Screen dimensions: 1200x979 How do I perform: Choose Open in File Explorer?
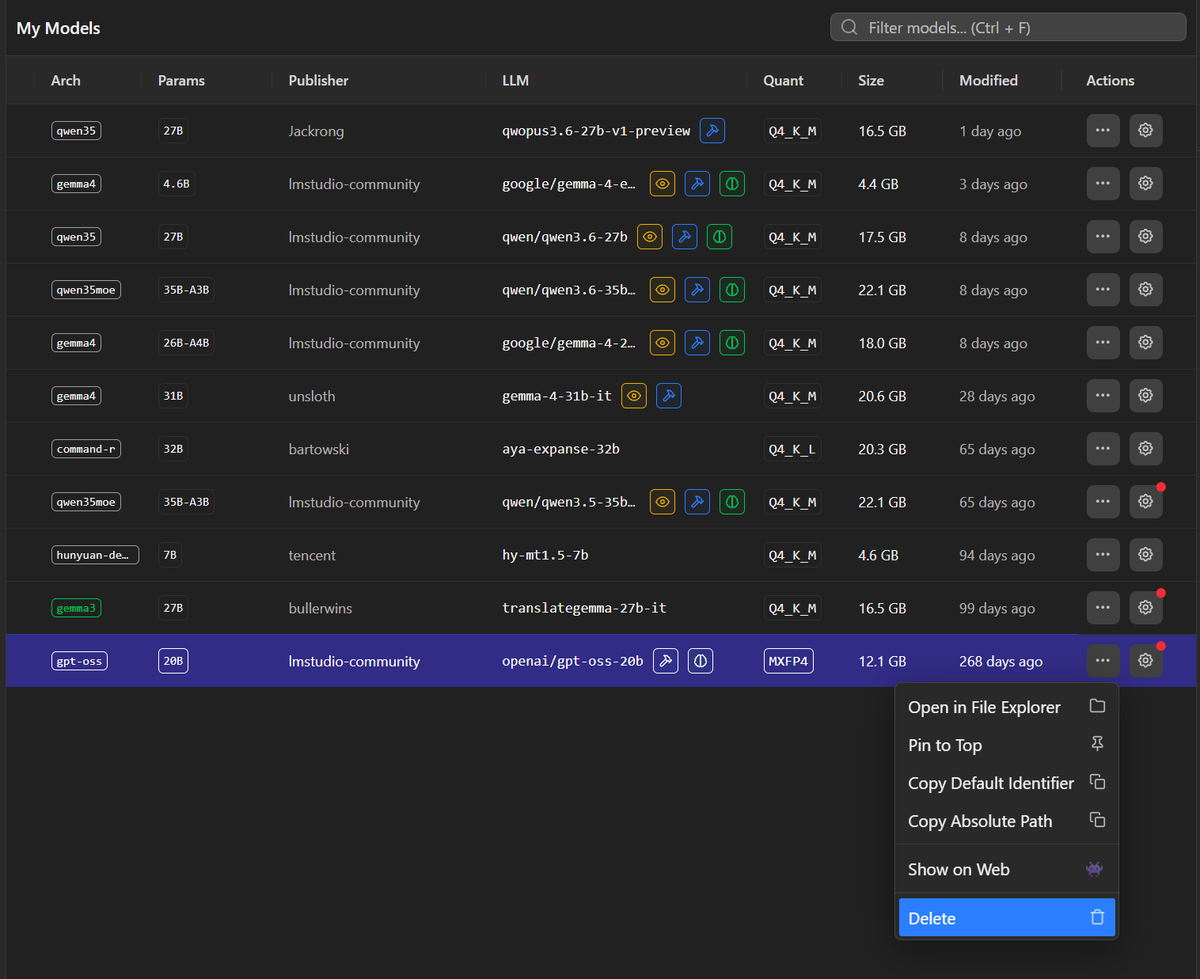[x=1007, y=707]
